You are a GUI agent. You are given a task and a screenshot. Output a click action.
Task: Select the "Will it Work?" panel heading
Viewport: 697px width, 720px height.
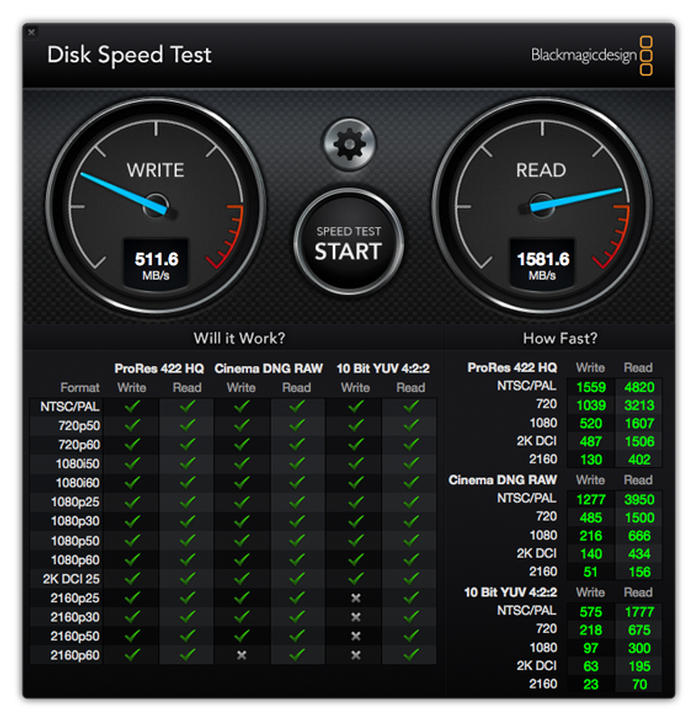point(239,338)
